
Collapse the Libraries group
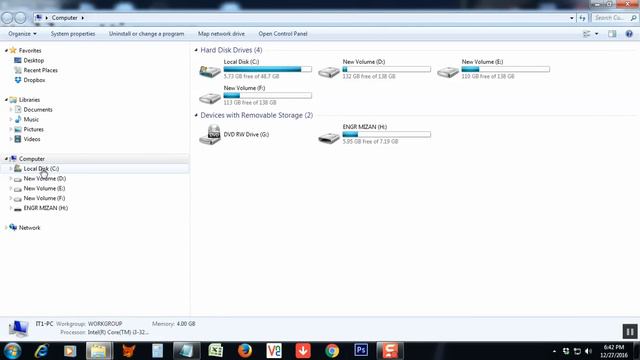coord(6,100)
